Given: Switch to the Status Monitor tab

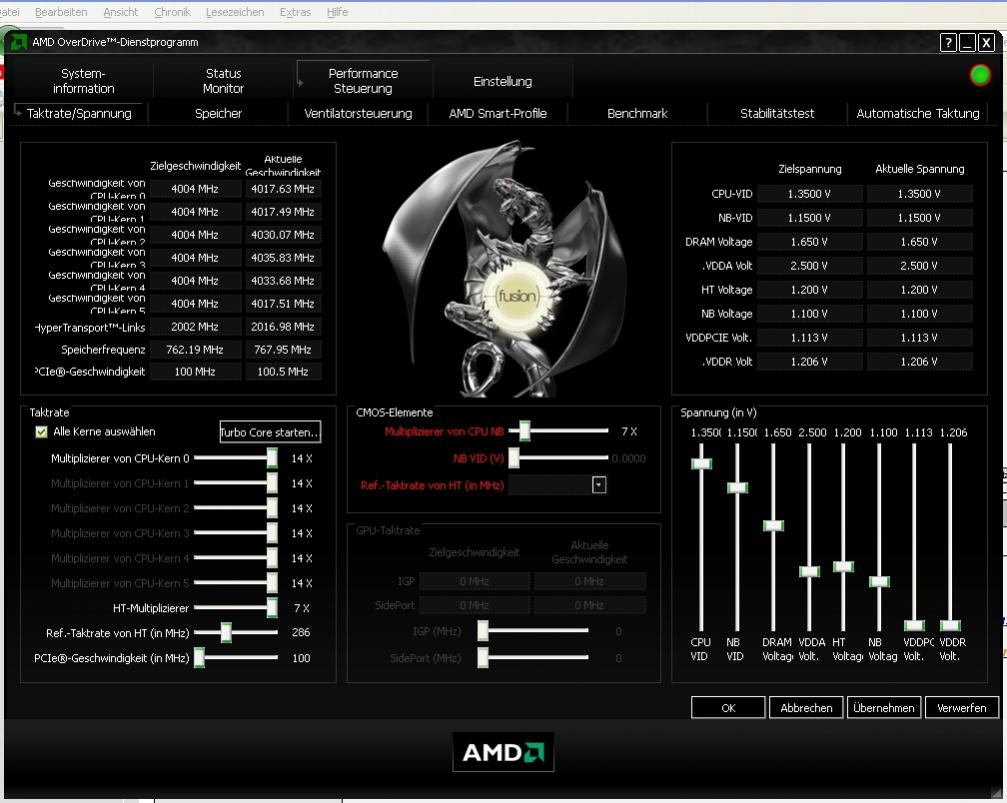Looking at the screenshot, I should pyautogui.click(x=223, y=81).
